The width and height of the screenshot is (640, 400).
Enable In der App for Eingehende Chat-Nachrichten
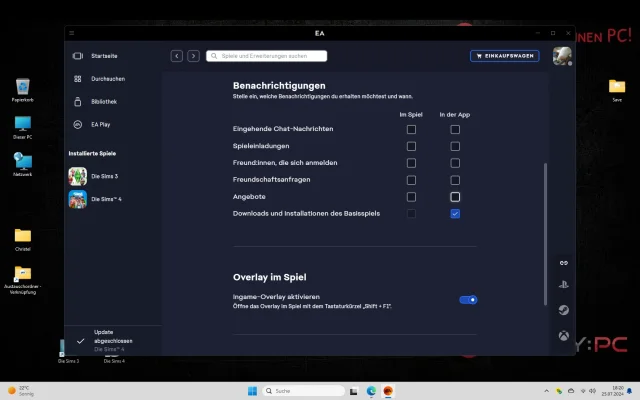click(x=455, y=129)
